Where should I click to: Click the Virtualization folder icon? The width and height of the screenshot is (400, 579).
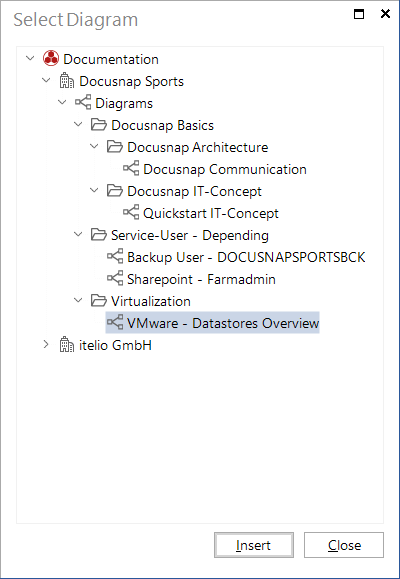[99, 301]
